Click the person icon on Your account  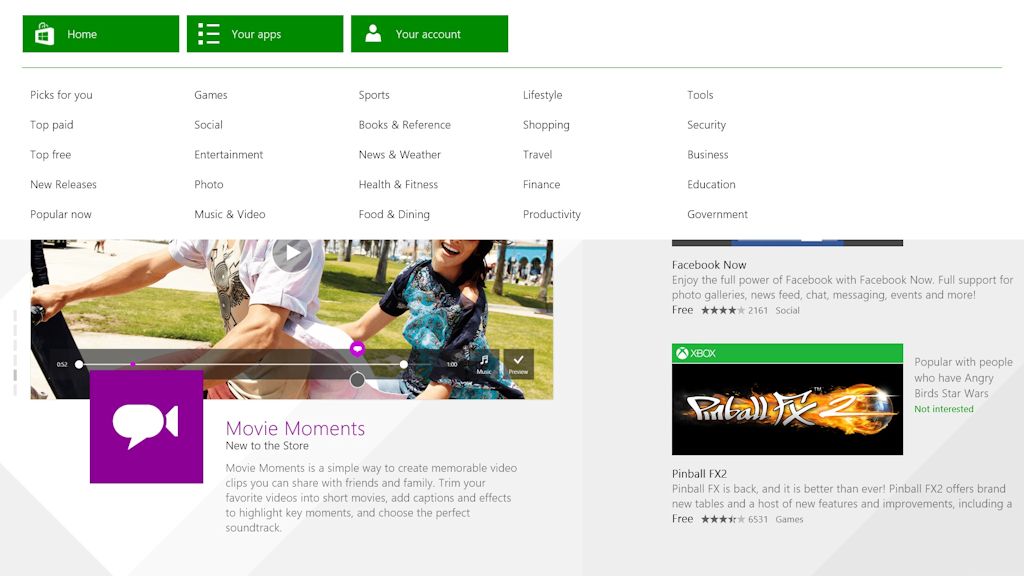[x=373, y=33]
